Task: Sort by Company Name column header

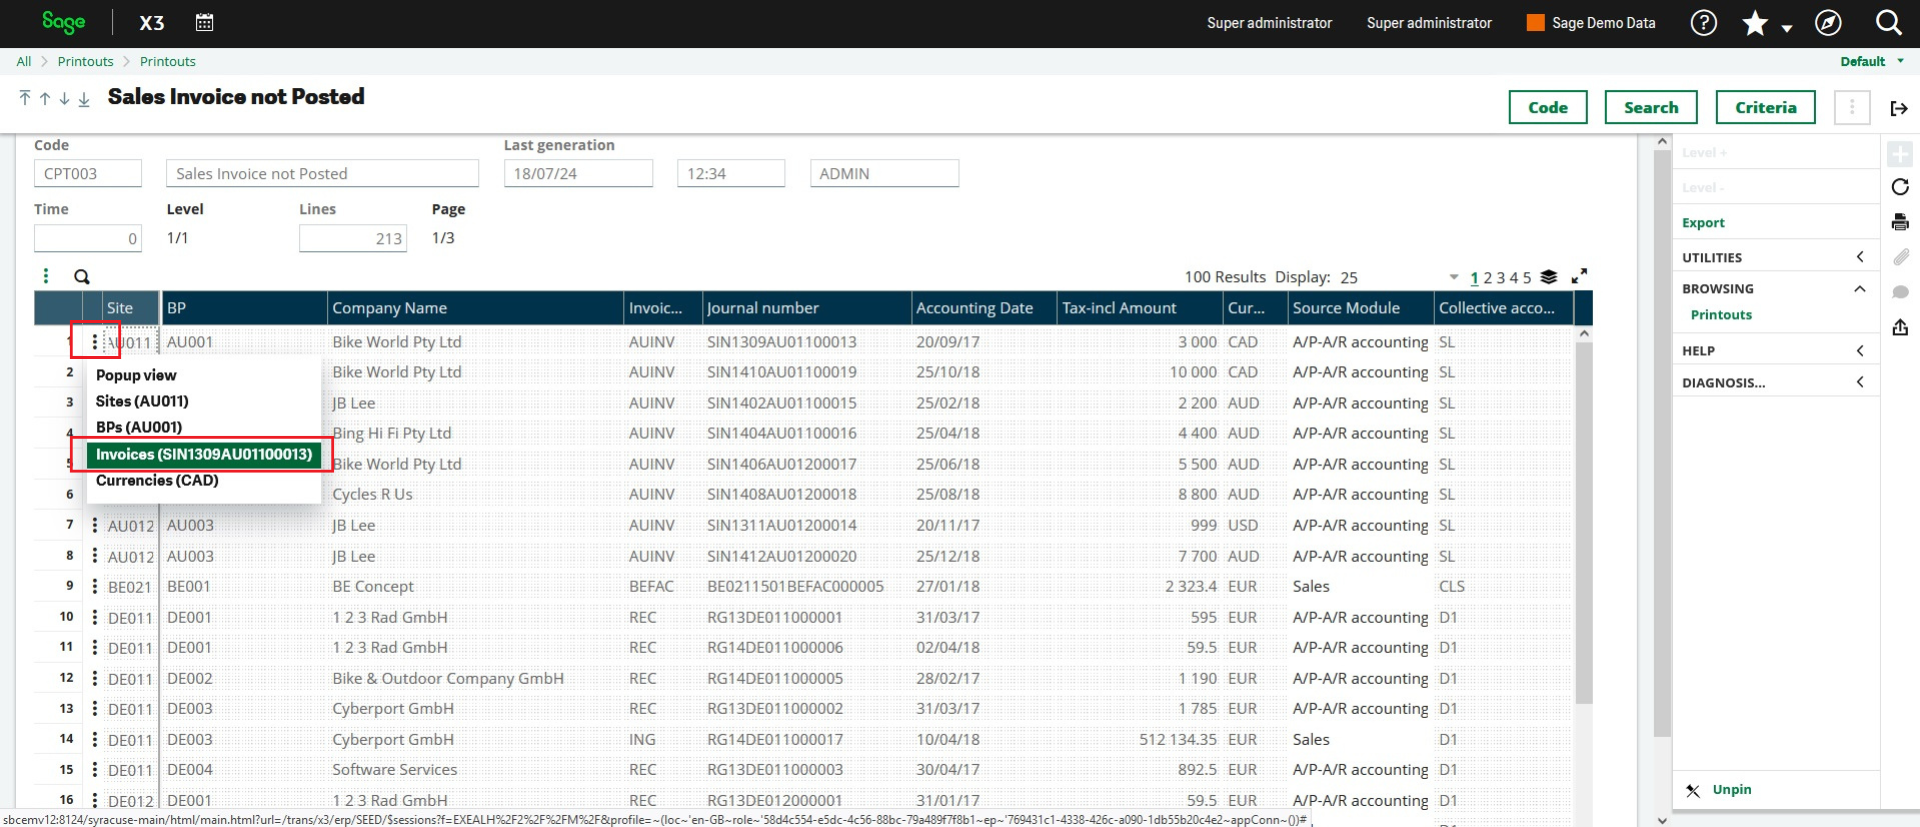Action: point(476,308)
